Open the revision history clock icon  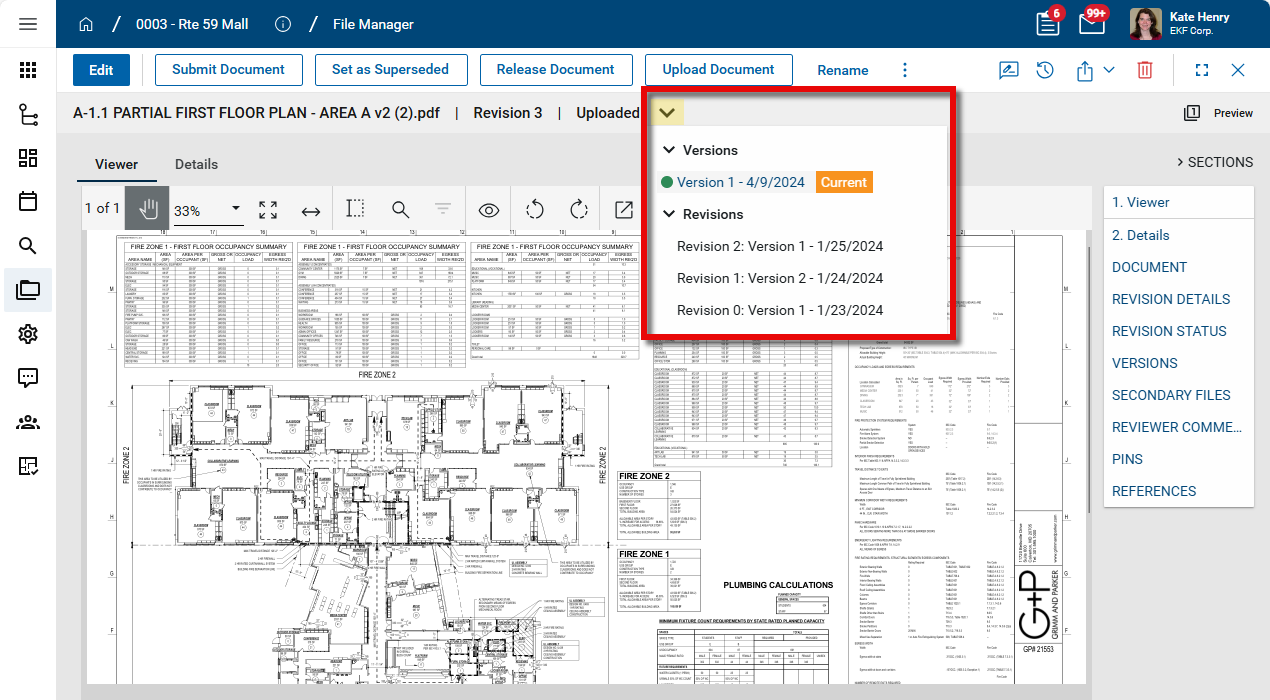click(1044, 70)
